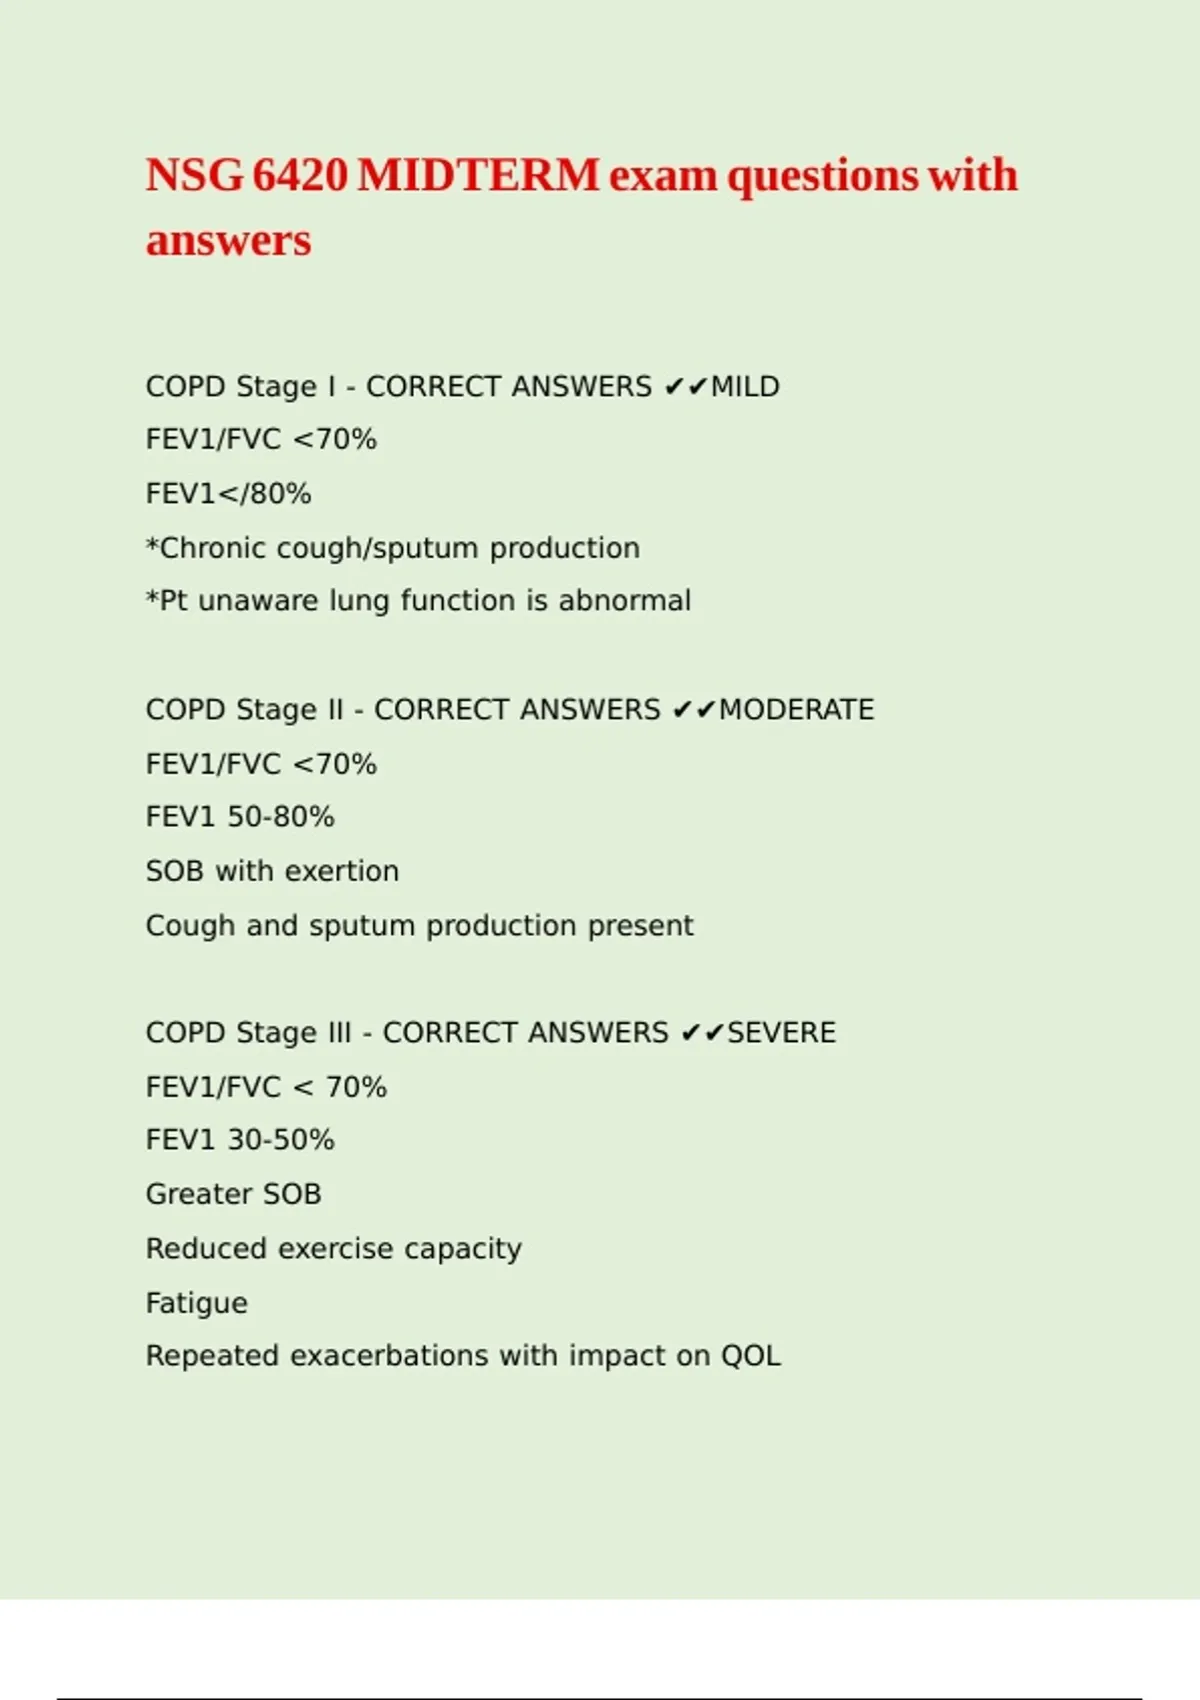The image size is (1200, 1700).
Task: Click Repeated exacerbations with impact on QOL
Action: [x=463, y=1356]
